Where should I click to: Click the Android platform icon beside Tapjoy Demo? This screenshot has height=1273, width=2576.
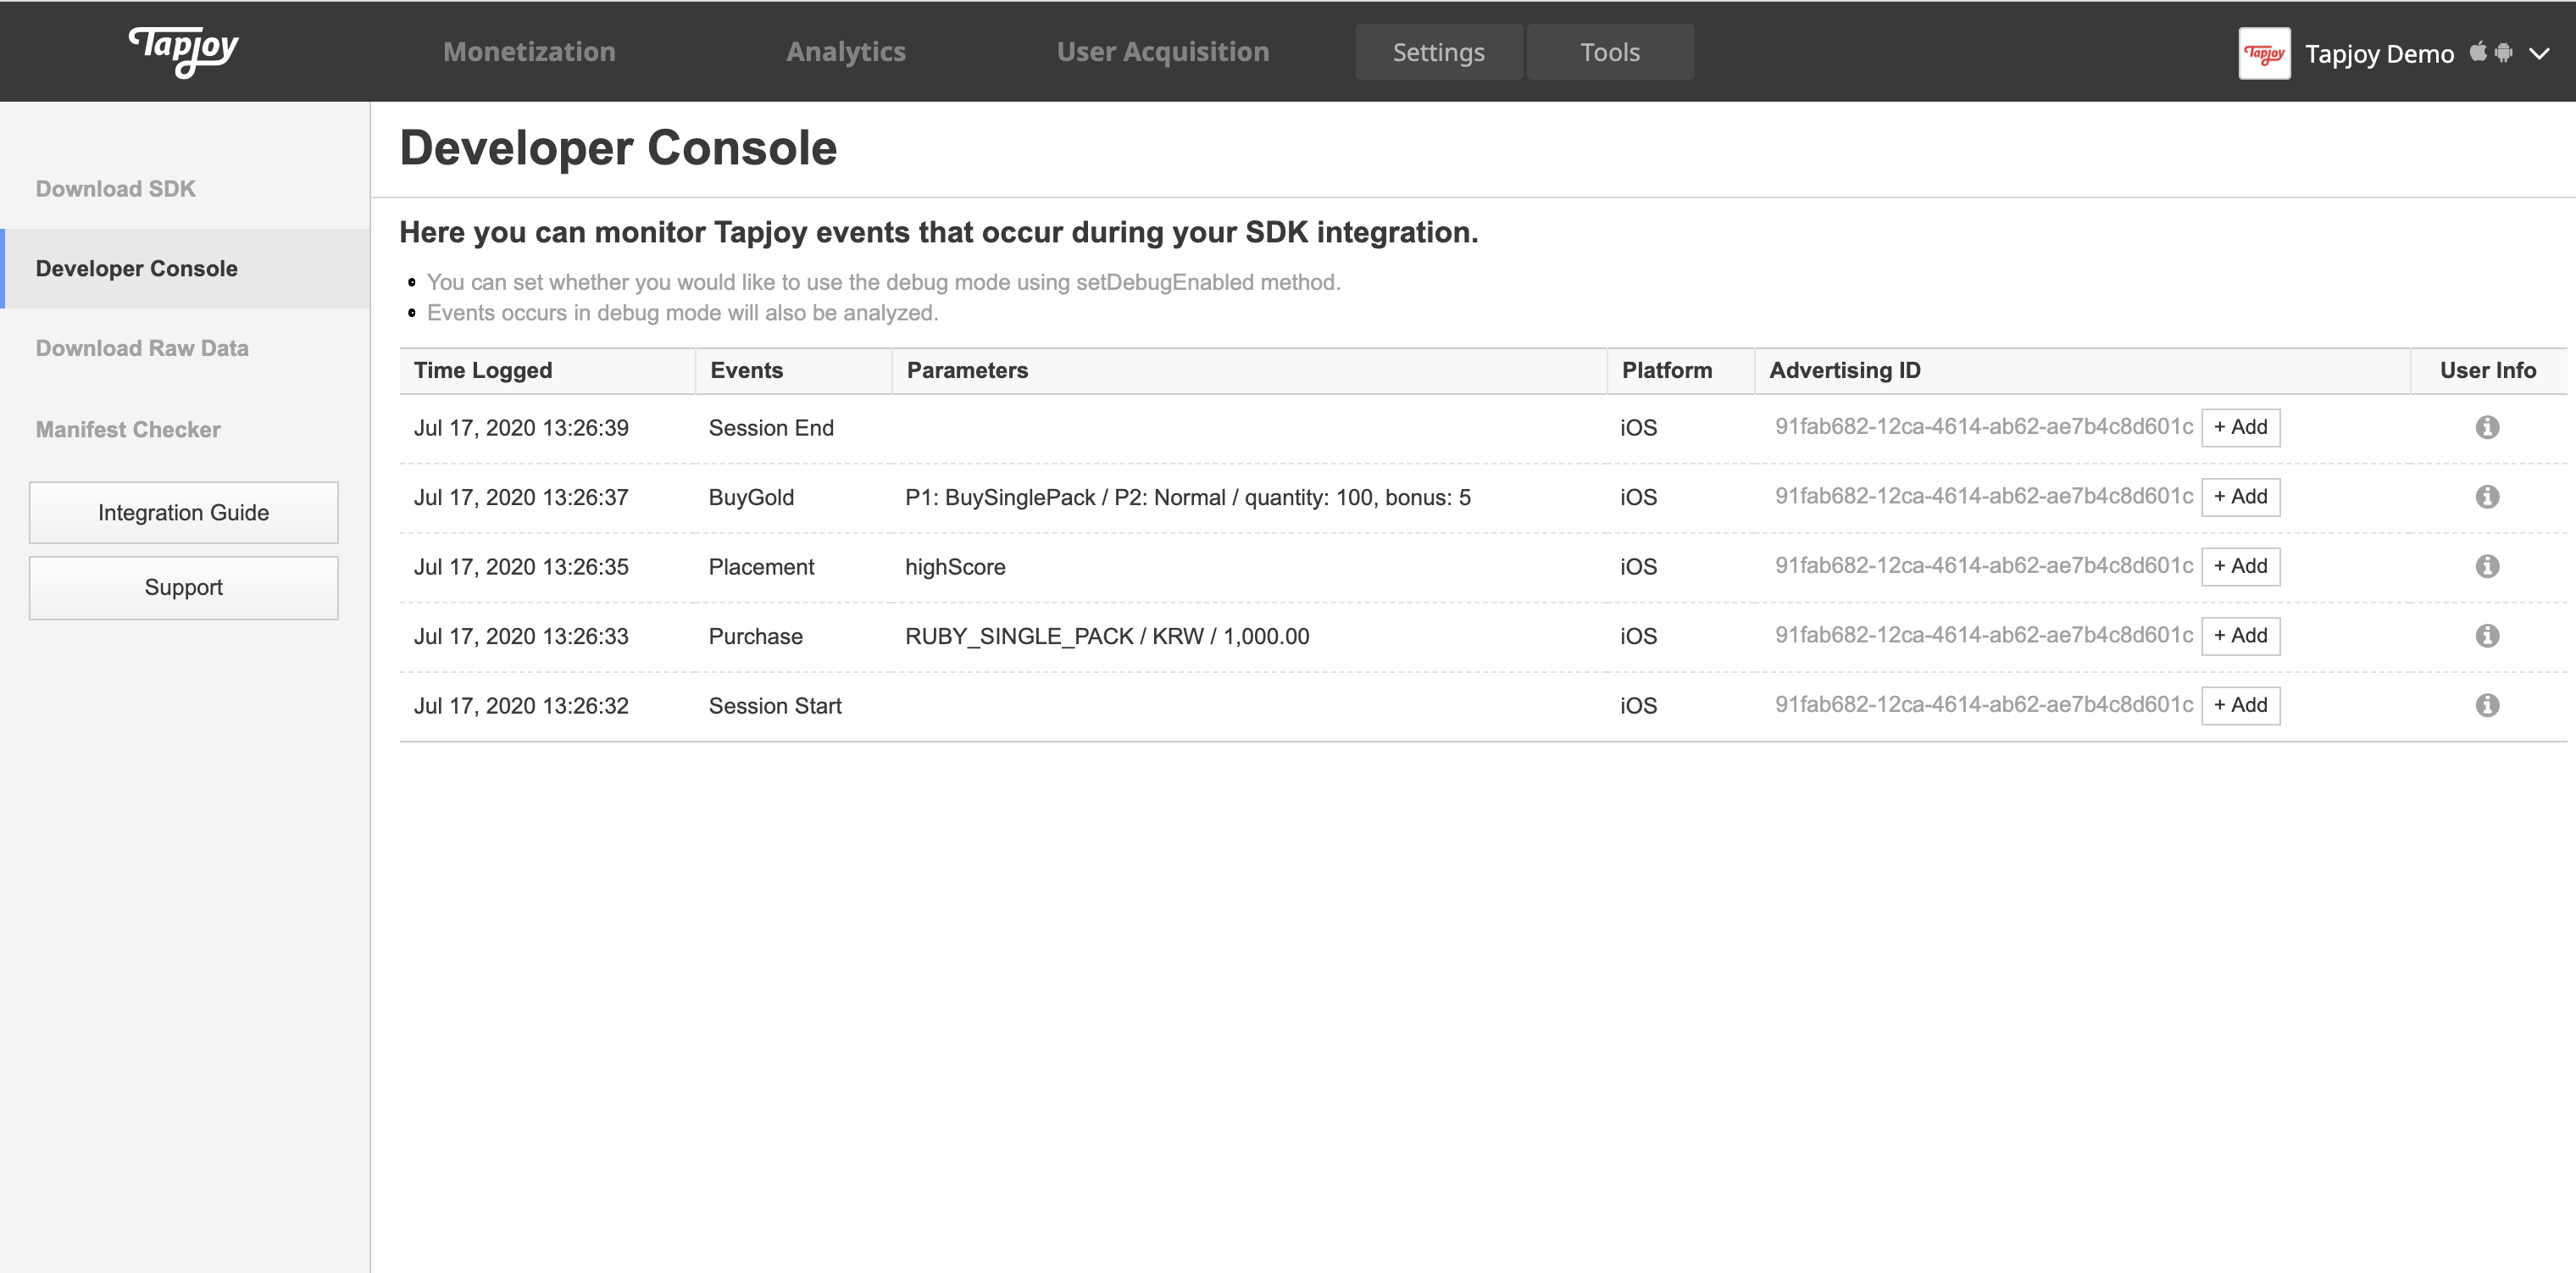pos(2504,52)
